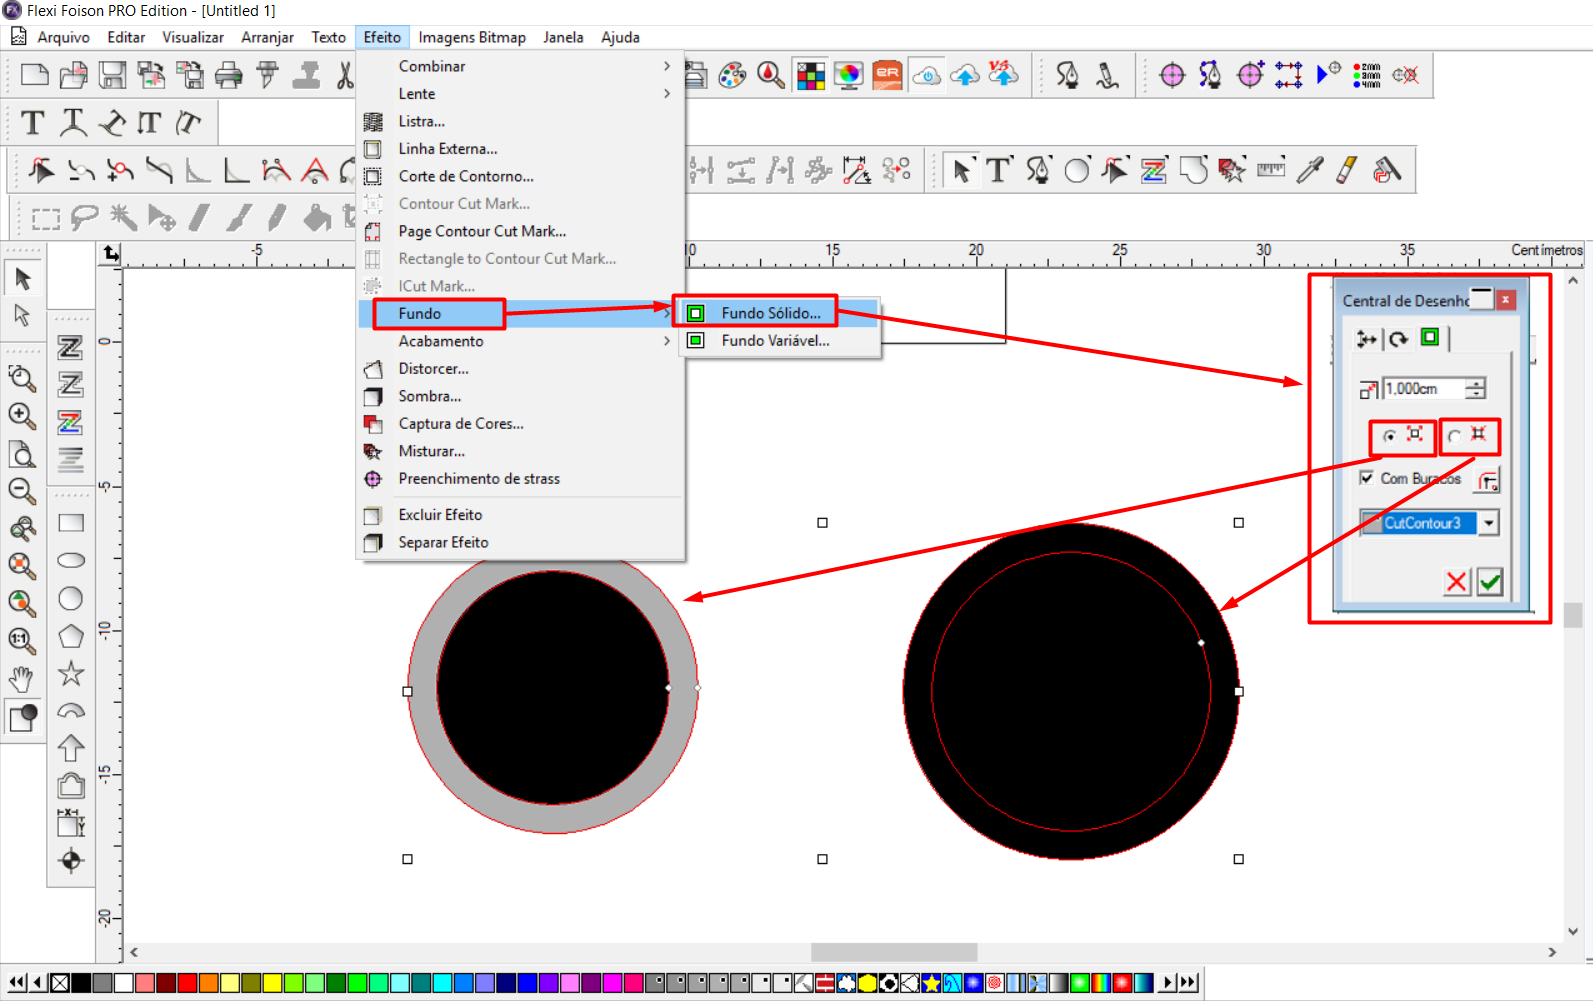Select the measure ruler tool

[1271, 169]
